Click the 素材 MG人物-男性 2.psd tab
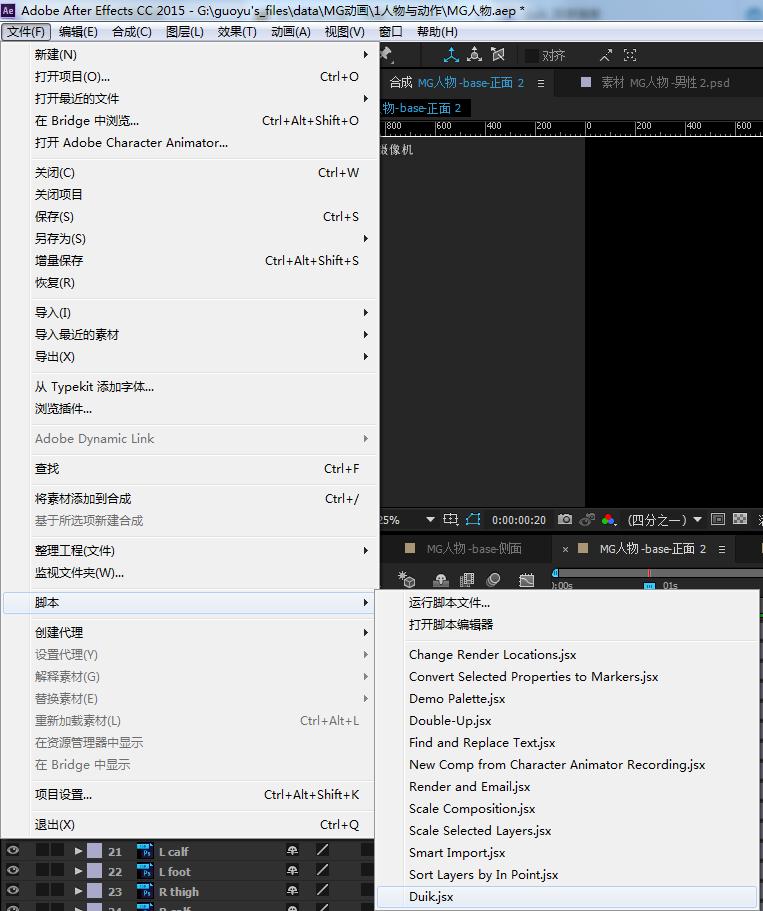The height and width of the screenshot is (911, 763). 665,83
